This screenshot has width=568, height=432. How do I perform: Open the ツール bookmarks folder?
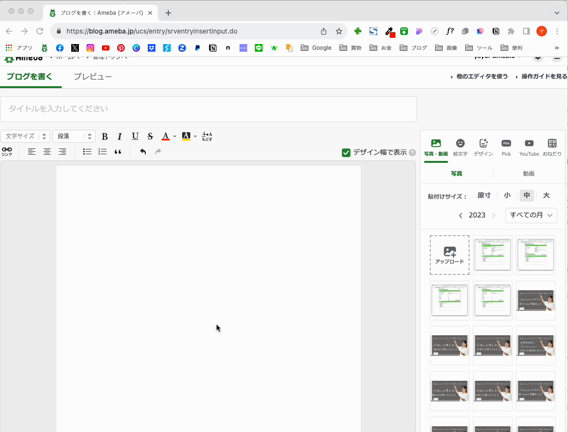(x=479, y=48)
